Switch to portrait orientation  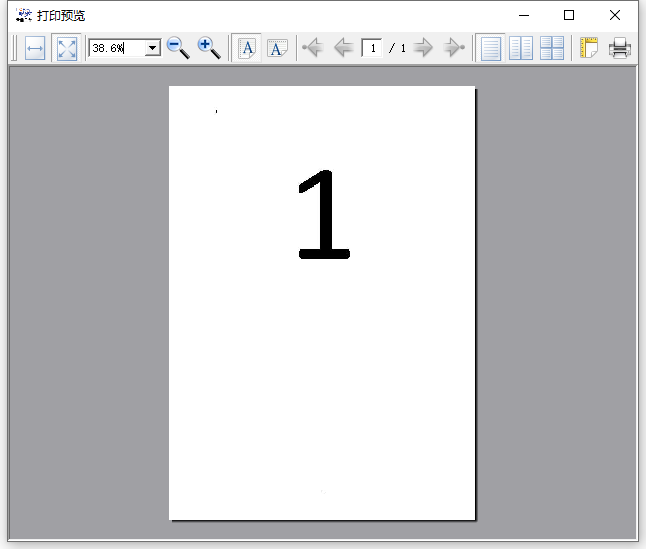[247, 48]
